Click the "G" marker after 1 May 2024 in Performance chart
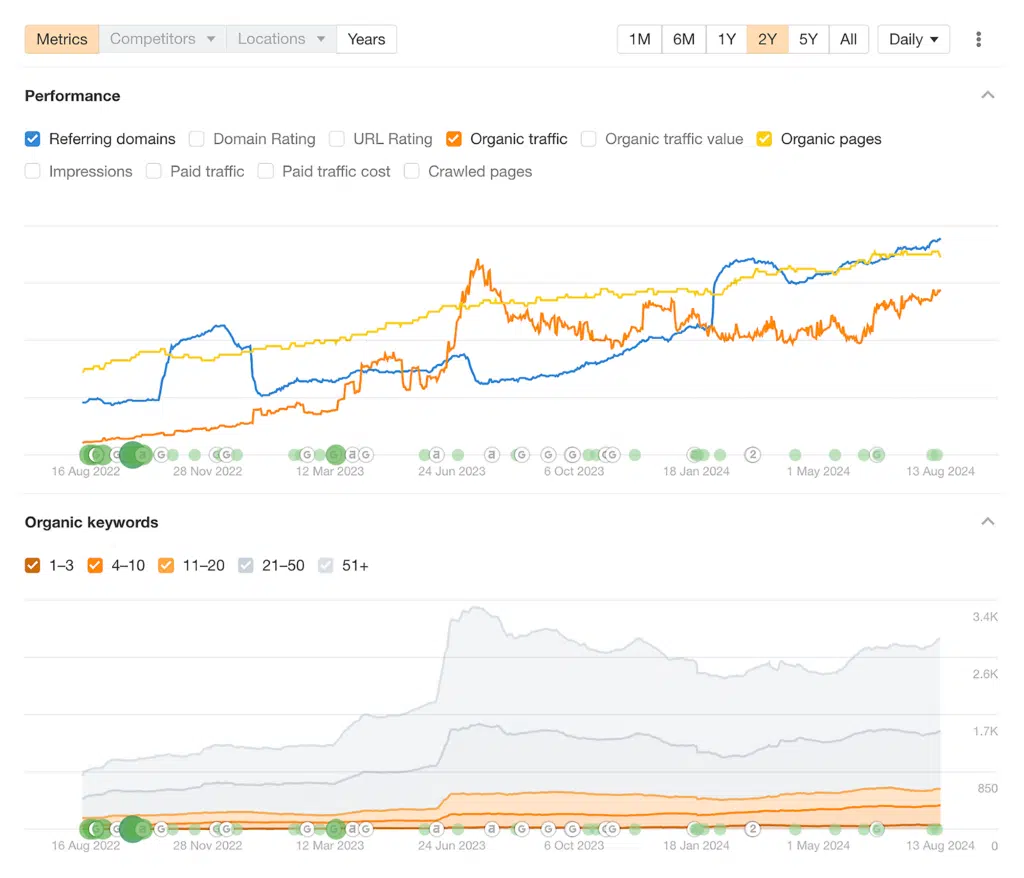This screenshot has width=1024, height=878. click(877, 454)
